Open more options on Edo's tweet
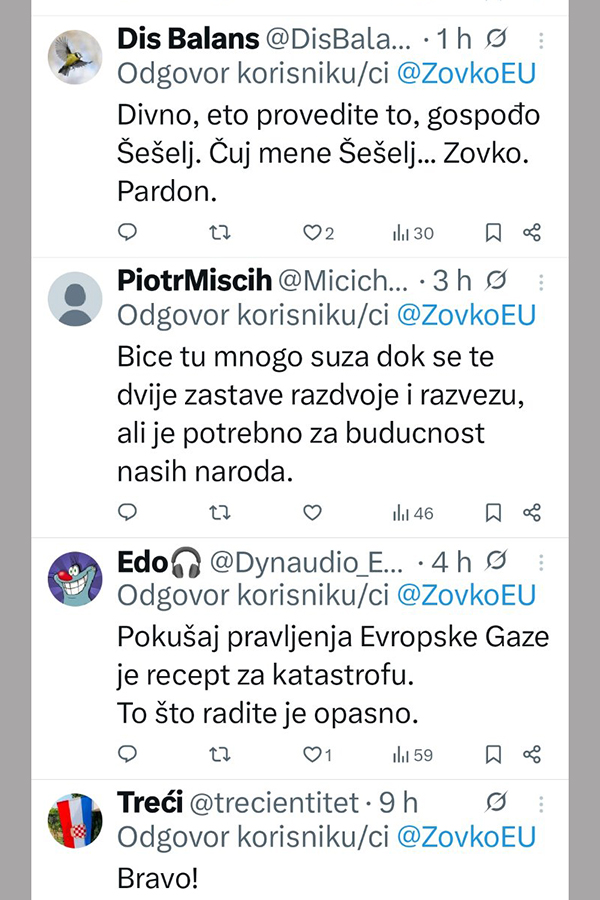Screen dimensions: 600x900 [541, 563]
